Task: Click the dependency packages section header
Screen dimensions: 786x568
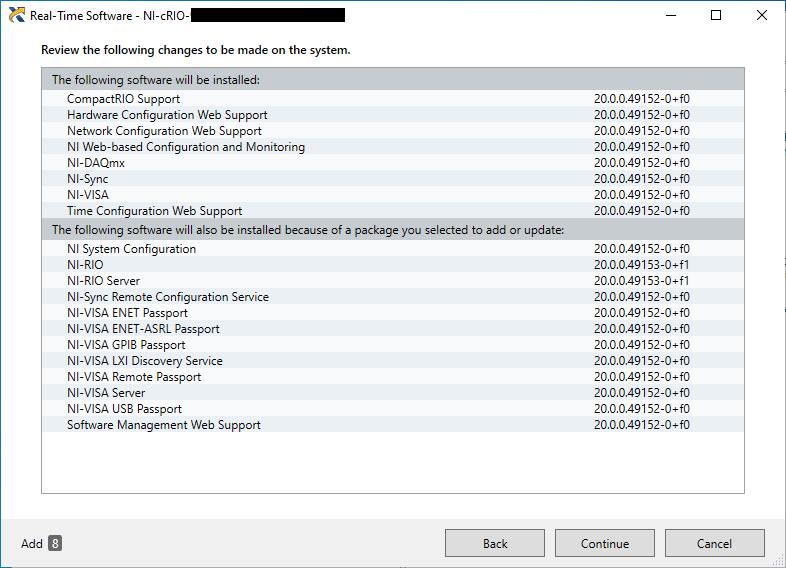Action: (x=308, y=230)
